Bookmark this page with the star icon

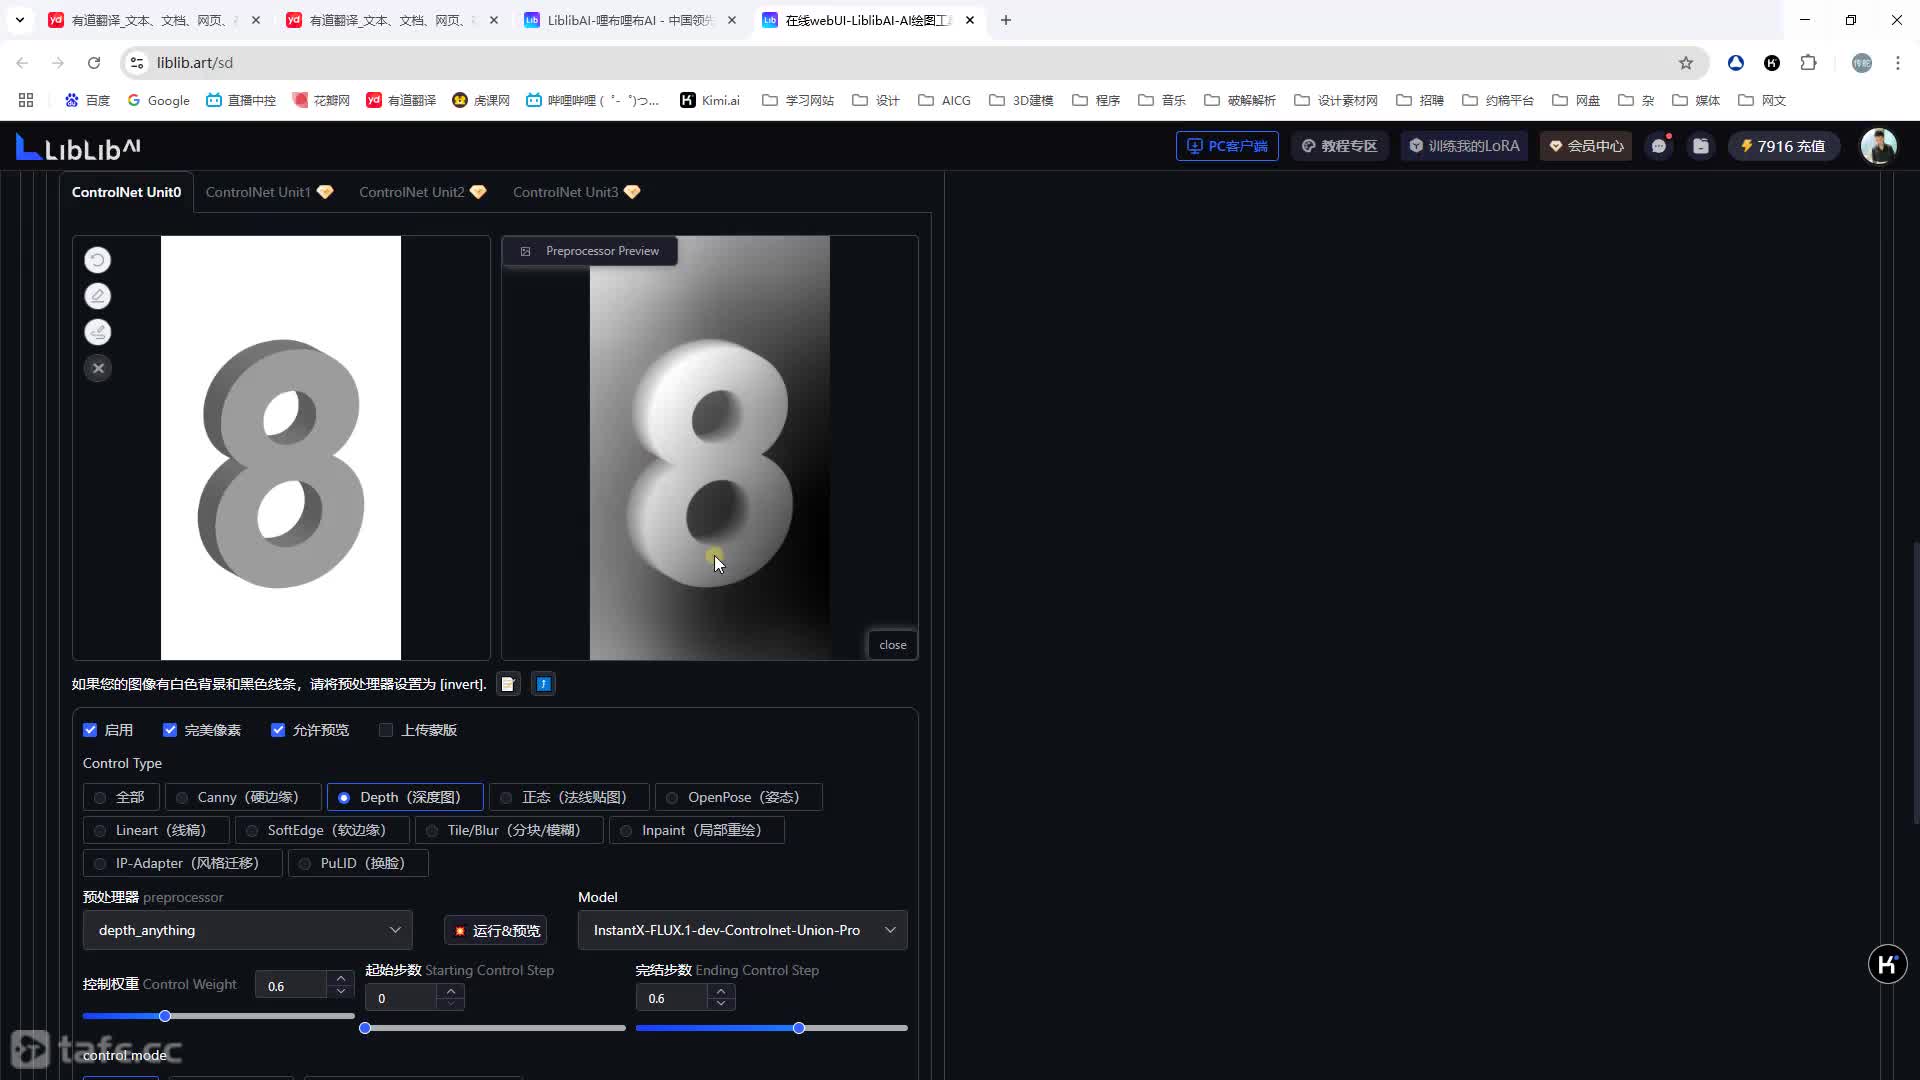click(1686, 63)
